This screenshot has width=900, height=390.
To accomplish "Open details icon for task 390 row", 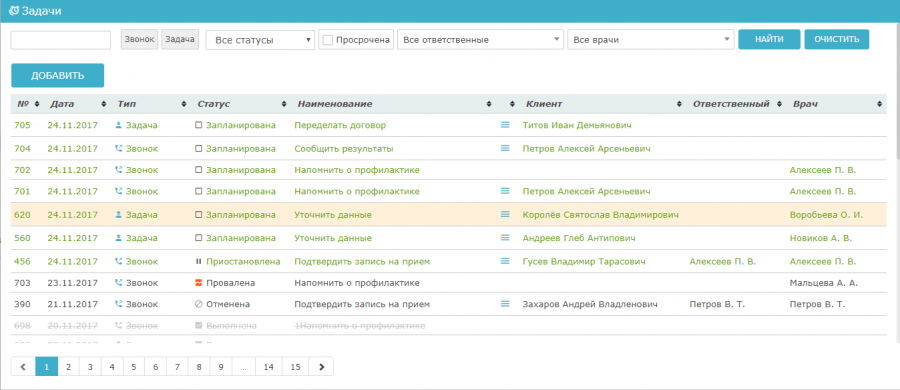I will [x=505, y=303].
